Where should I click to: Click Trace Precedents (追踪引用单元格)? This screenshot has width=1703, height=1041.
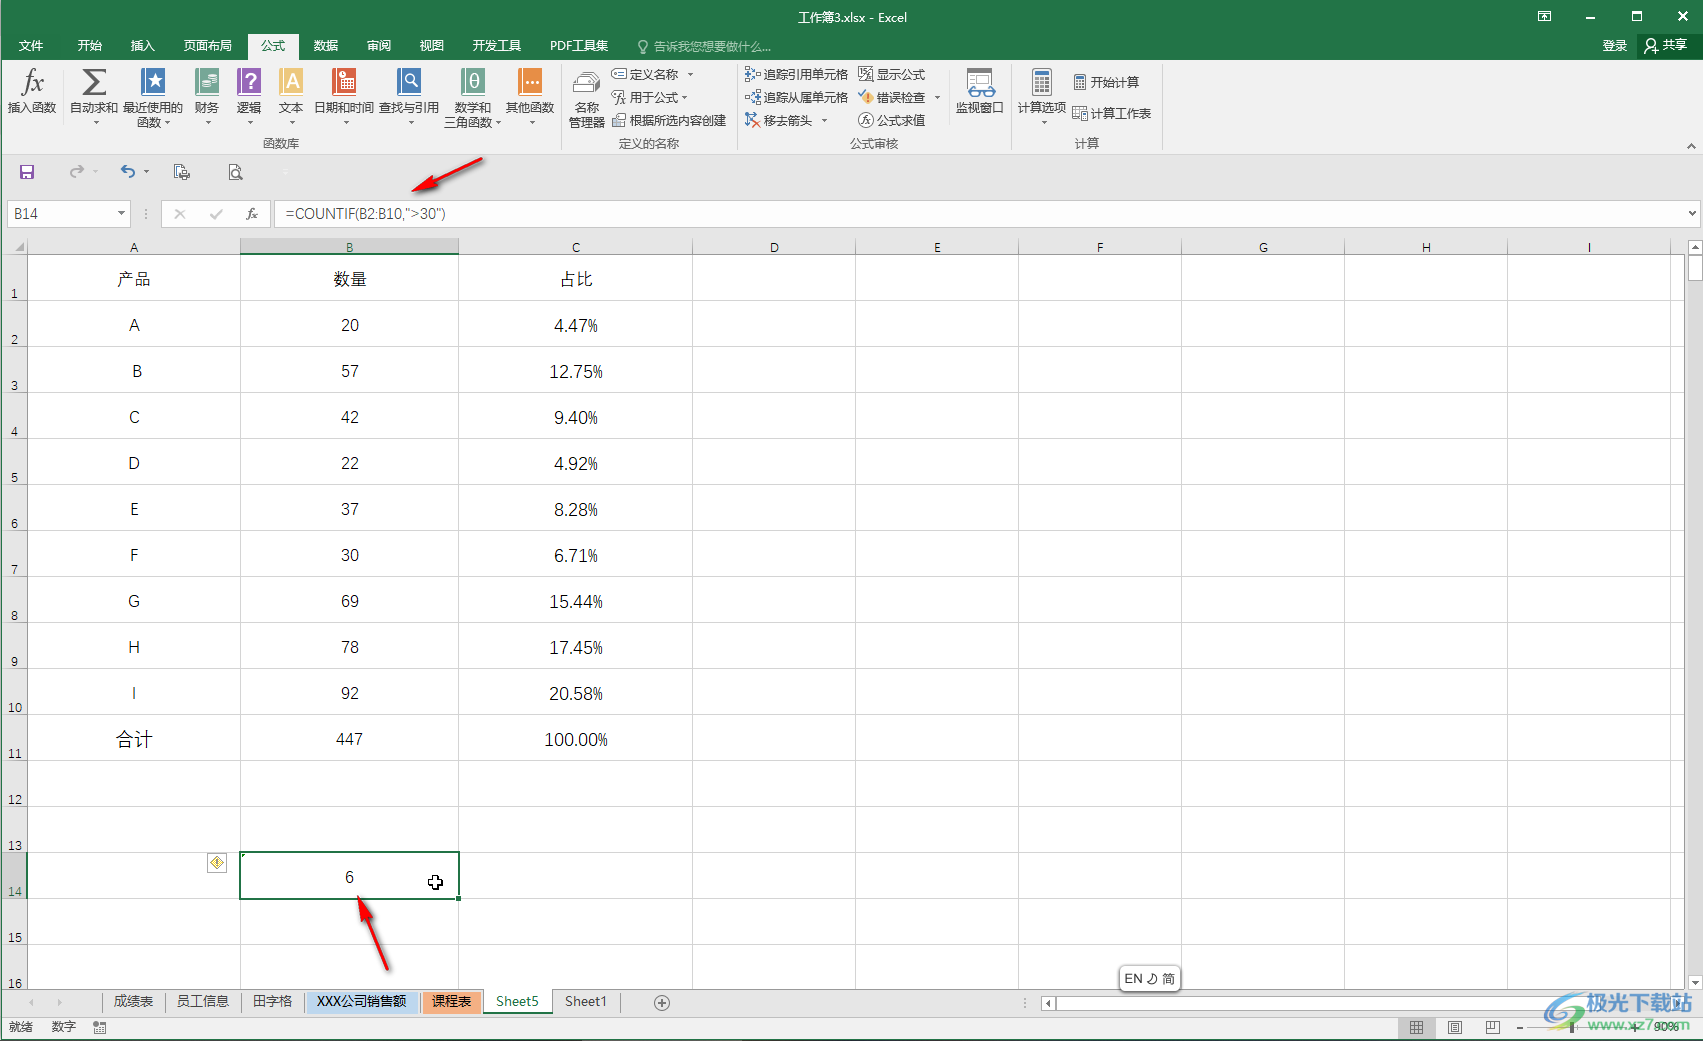click(796, 74)
